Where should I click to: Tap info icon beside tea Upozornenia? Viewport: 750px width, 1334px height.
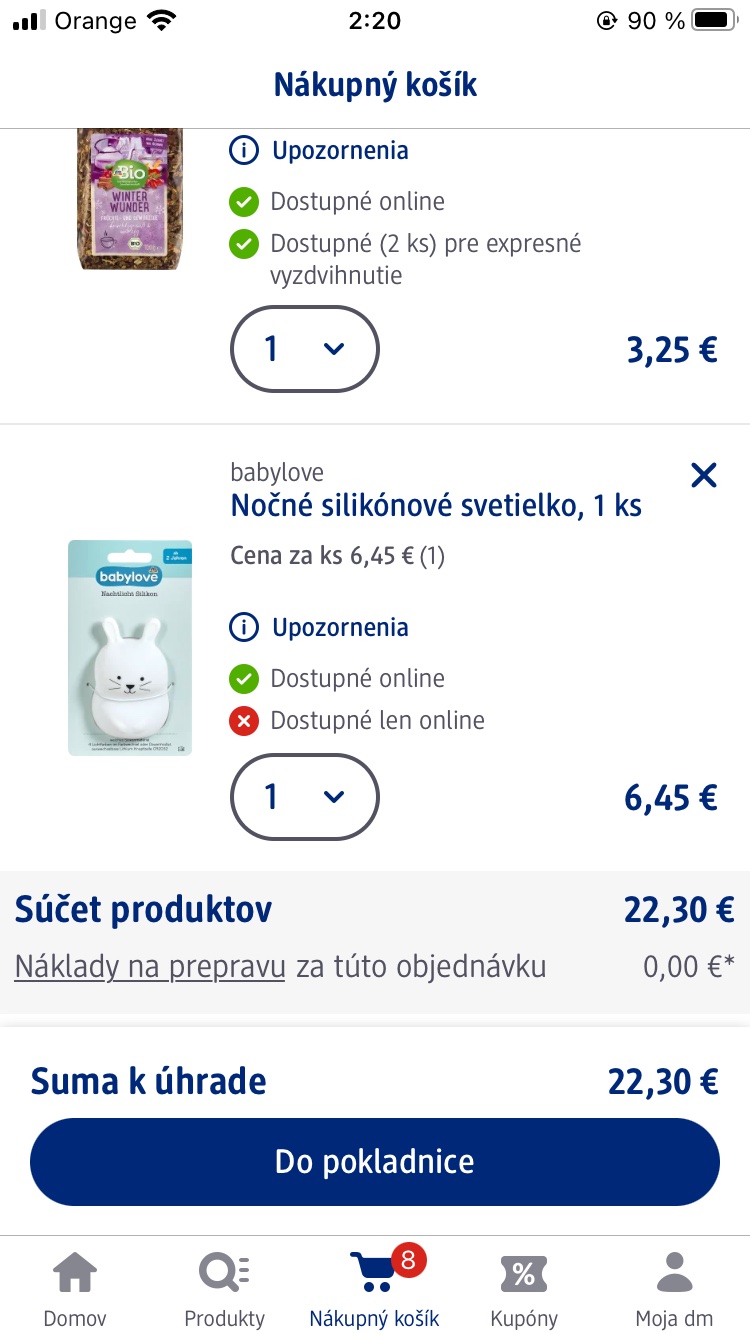[x=243, y=151]
